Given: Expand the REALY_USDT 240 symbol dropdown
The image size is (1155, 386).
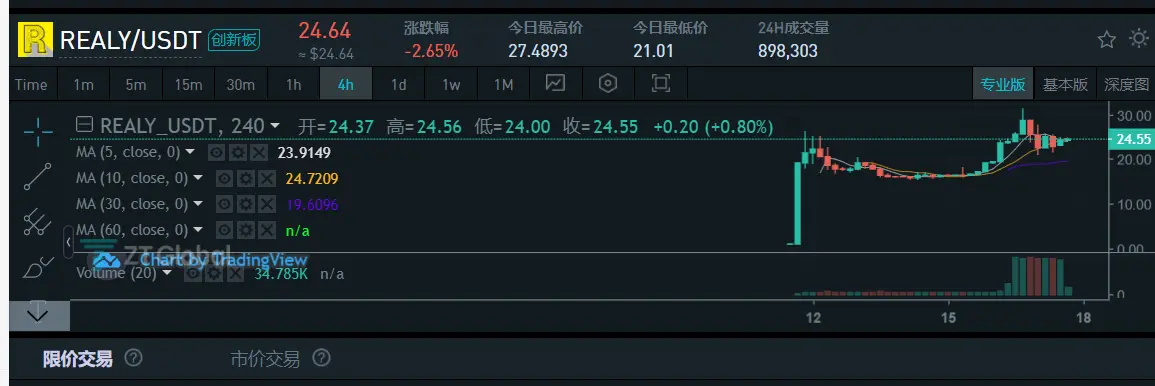Looking at the screenshot, I should (275, 127).
